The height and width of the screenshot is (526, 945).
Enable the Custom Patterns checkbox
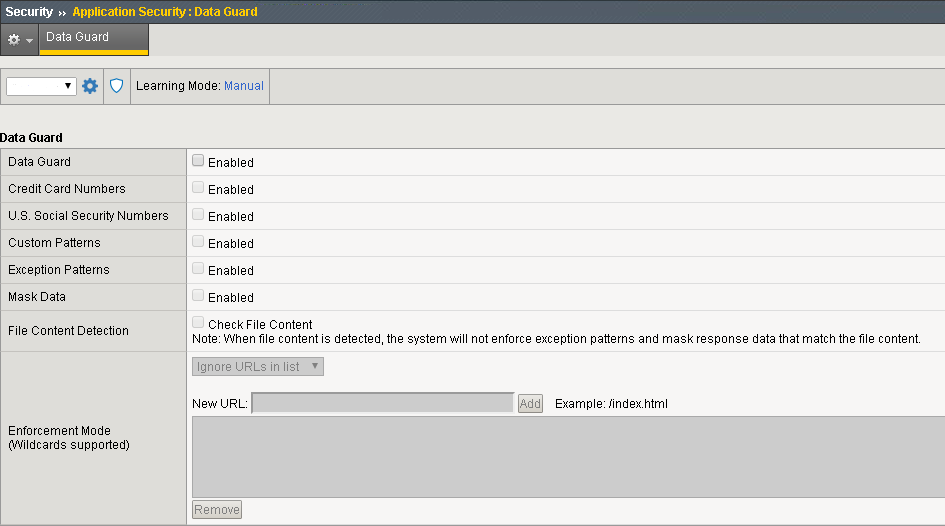(x=198, y=242)
